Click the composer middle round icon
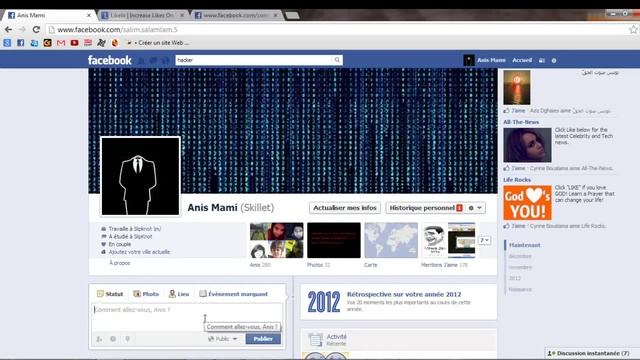Screen dimensions: 640x360 [113, 339]
